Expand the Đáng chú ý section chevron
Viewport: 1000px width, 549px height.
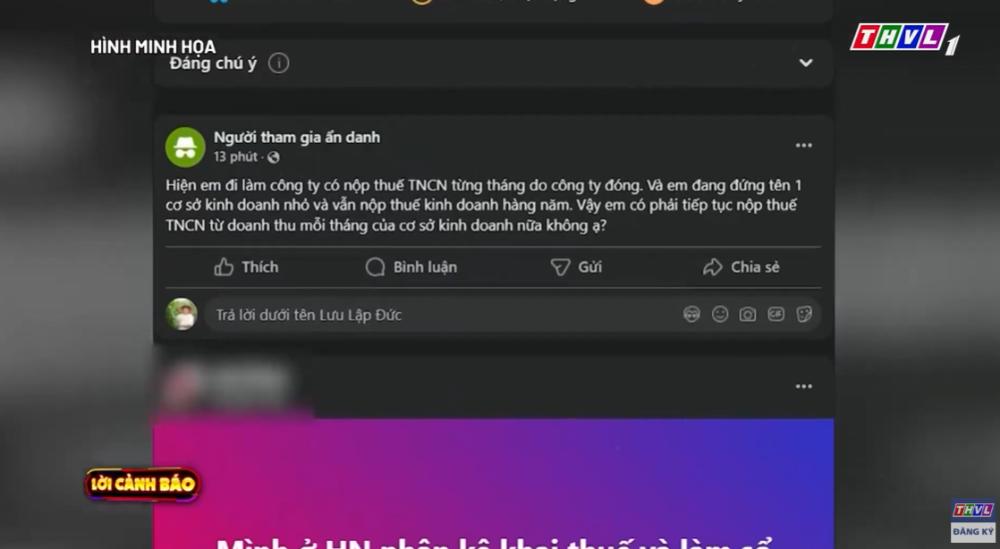(806, 62)
